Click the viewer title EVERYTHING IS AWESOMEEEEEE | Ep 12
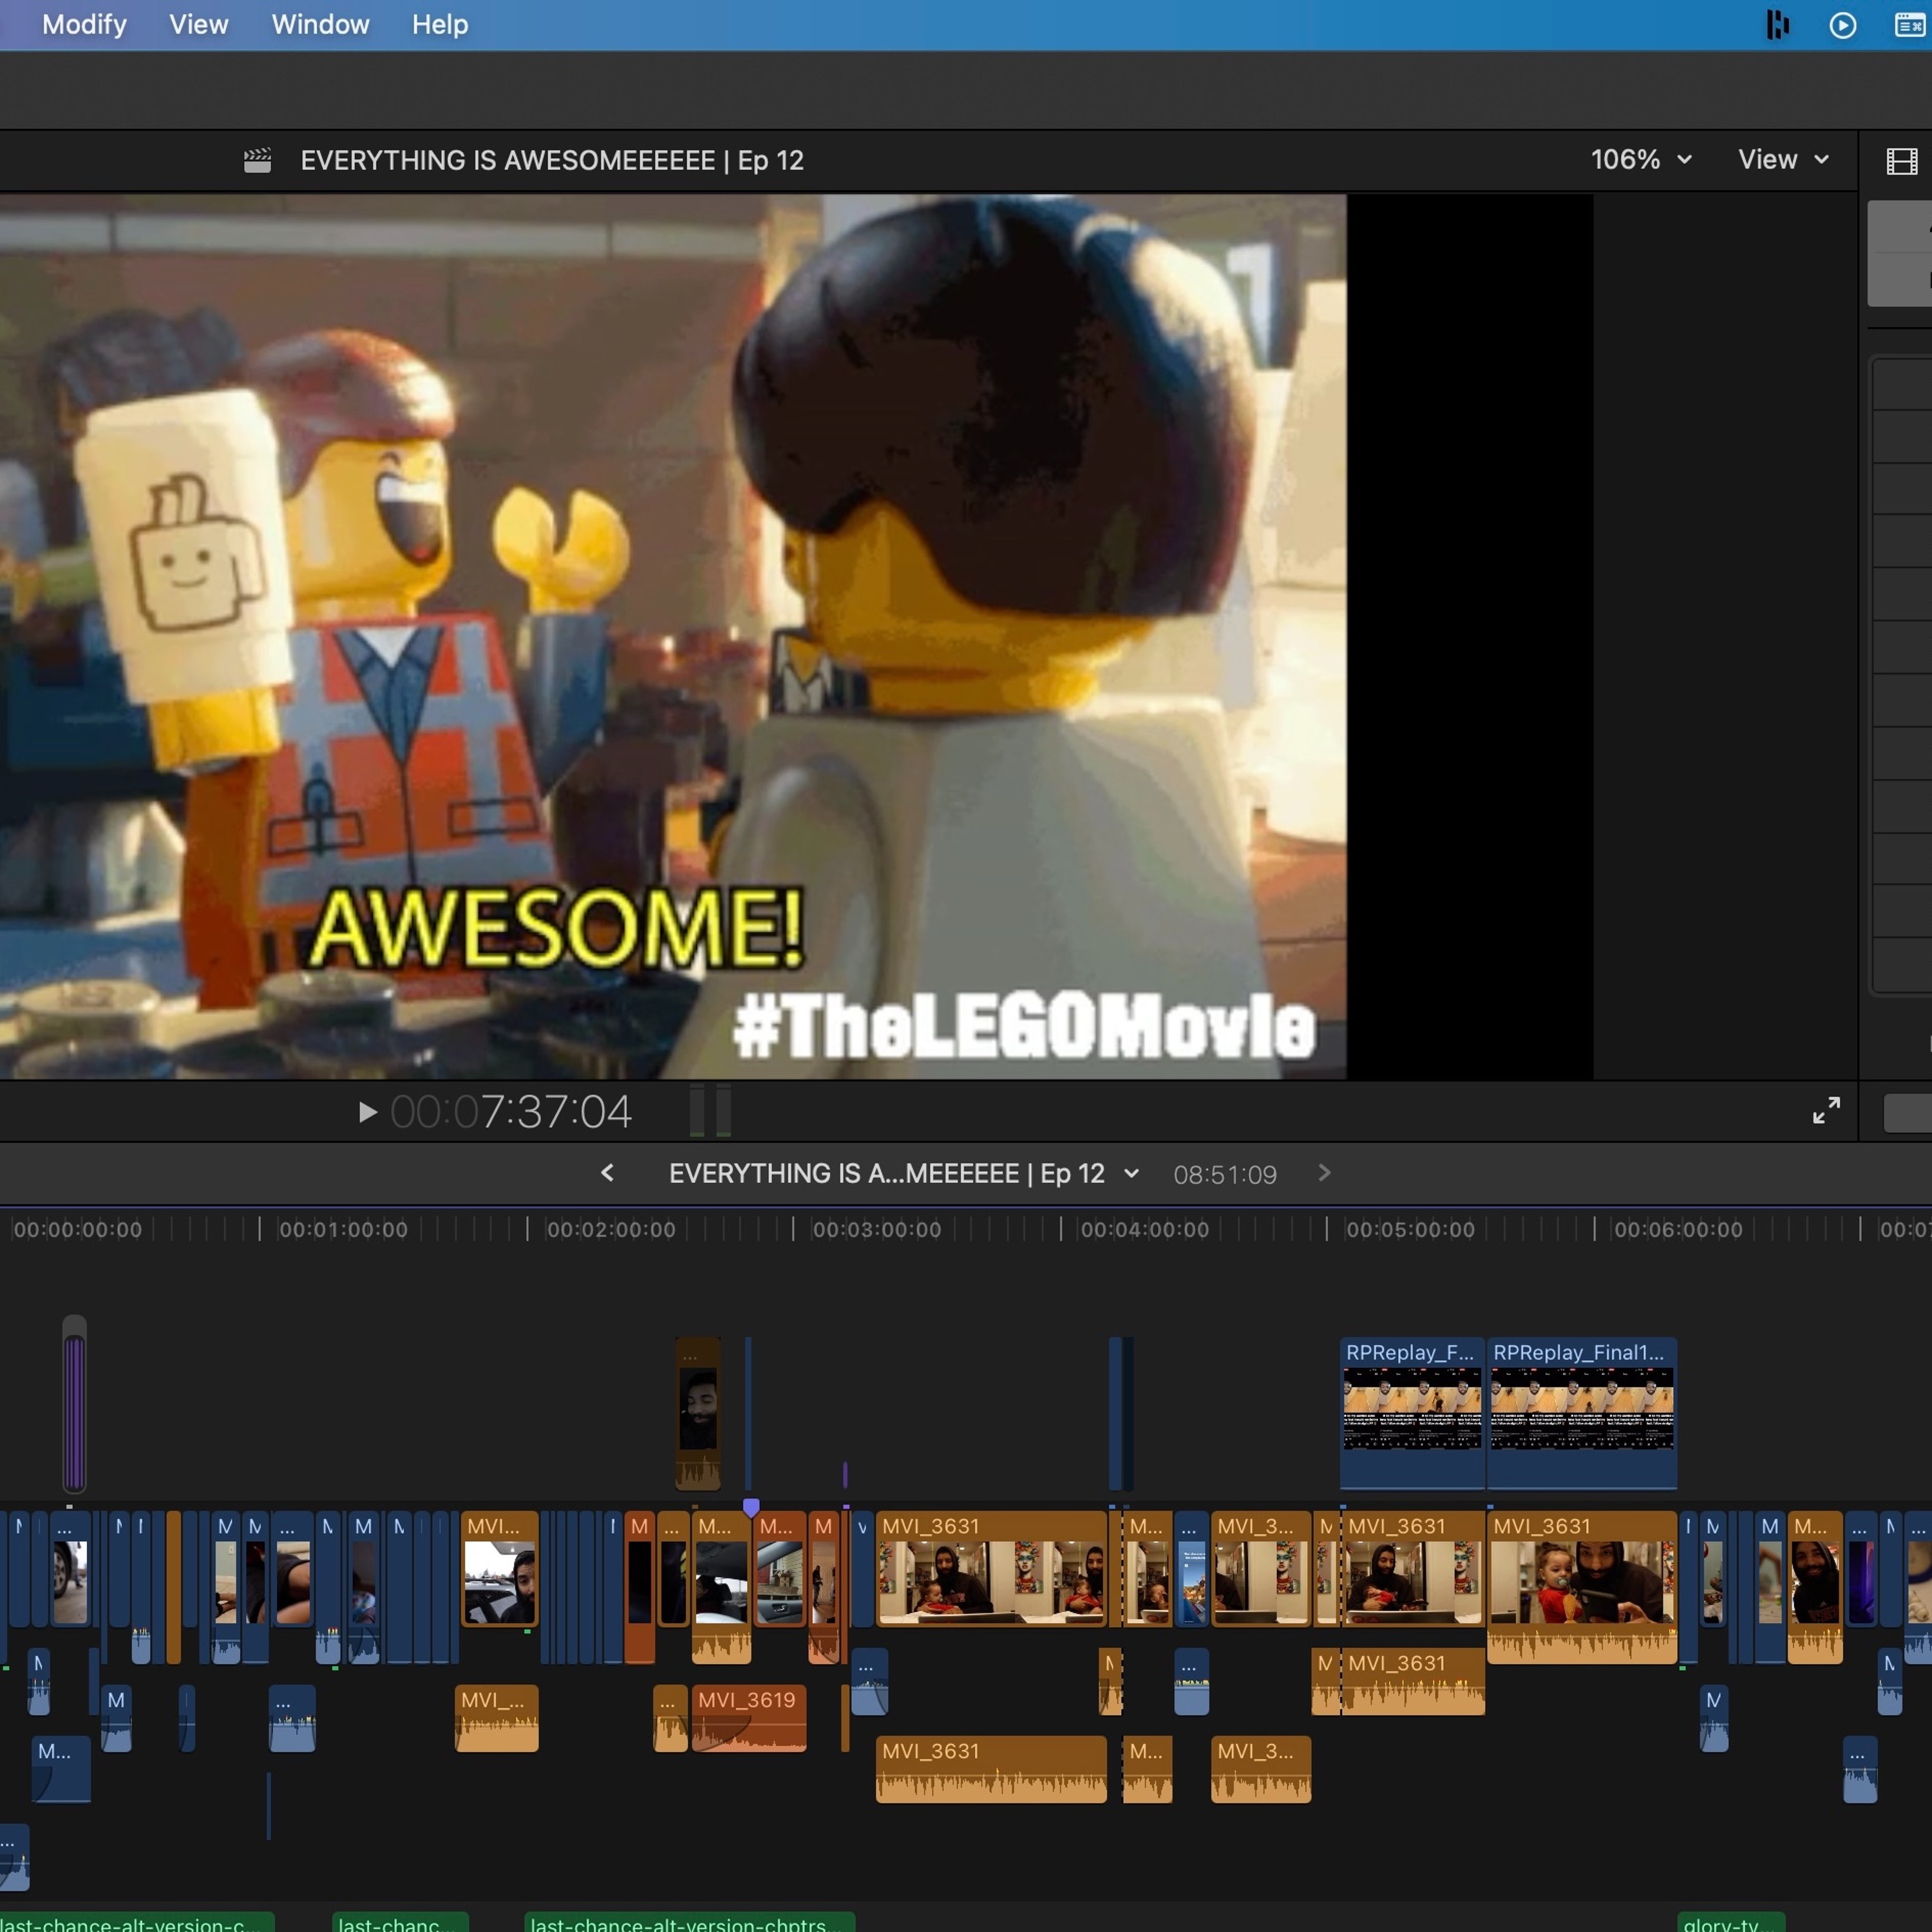This screenshot has height=1932, width=1932. click(552, 160)
